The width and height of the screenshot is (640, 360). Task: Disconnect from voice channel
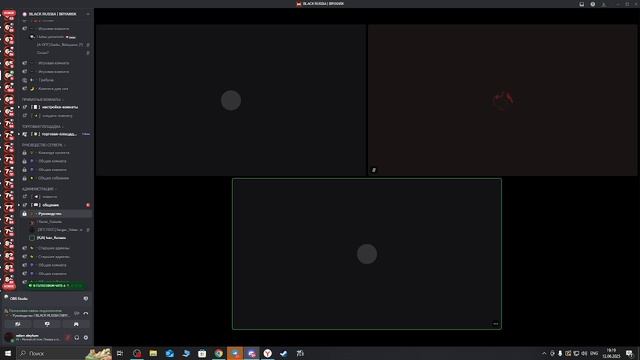(x=86, y=313)
